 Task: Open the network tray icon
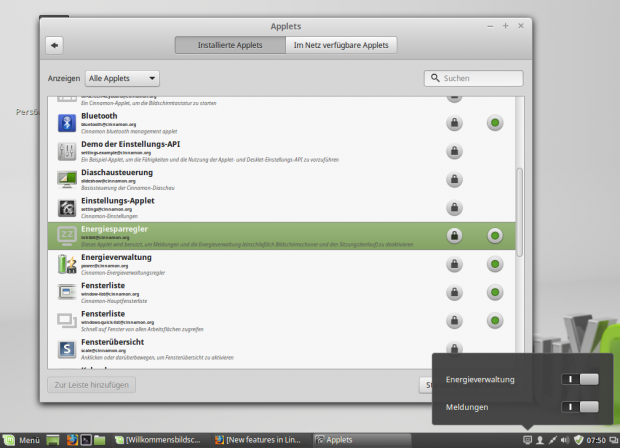[552, 440]
